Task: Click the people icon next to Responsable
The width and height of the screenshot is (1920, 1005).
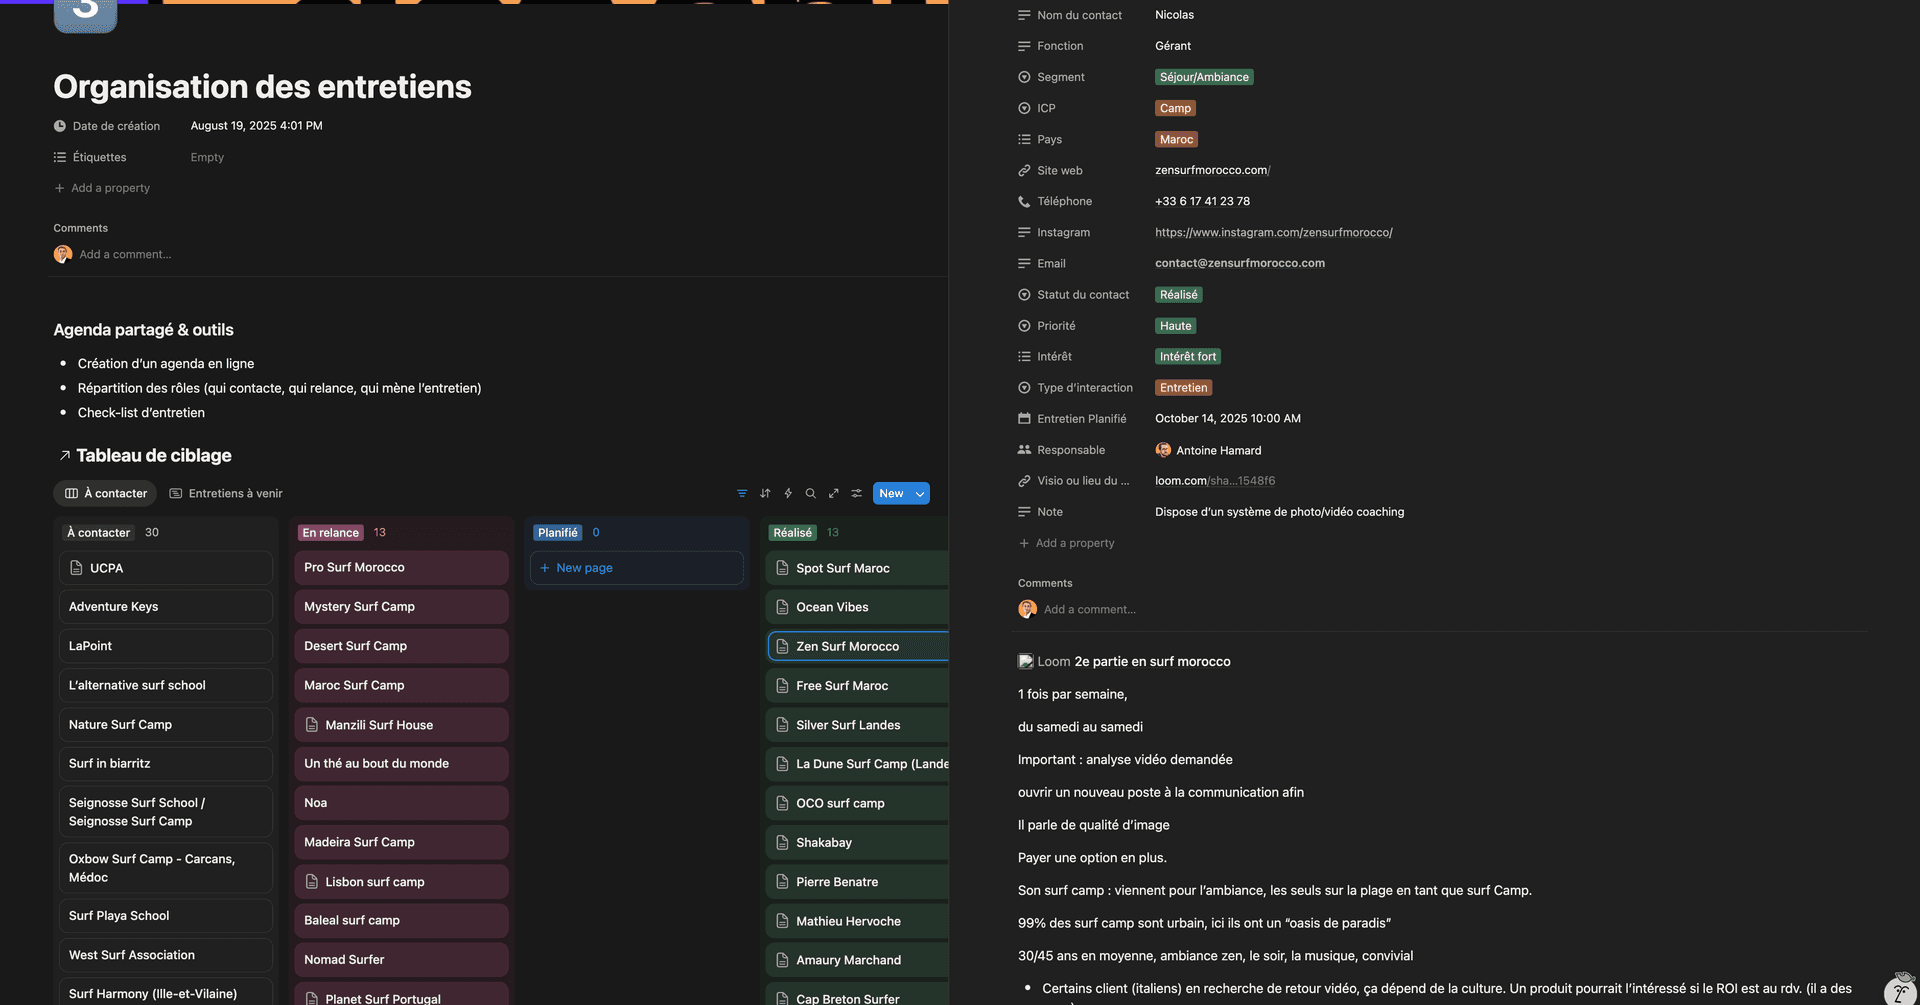Action: (1024, 450)
